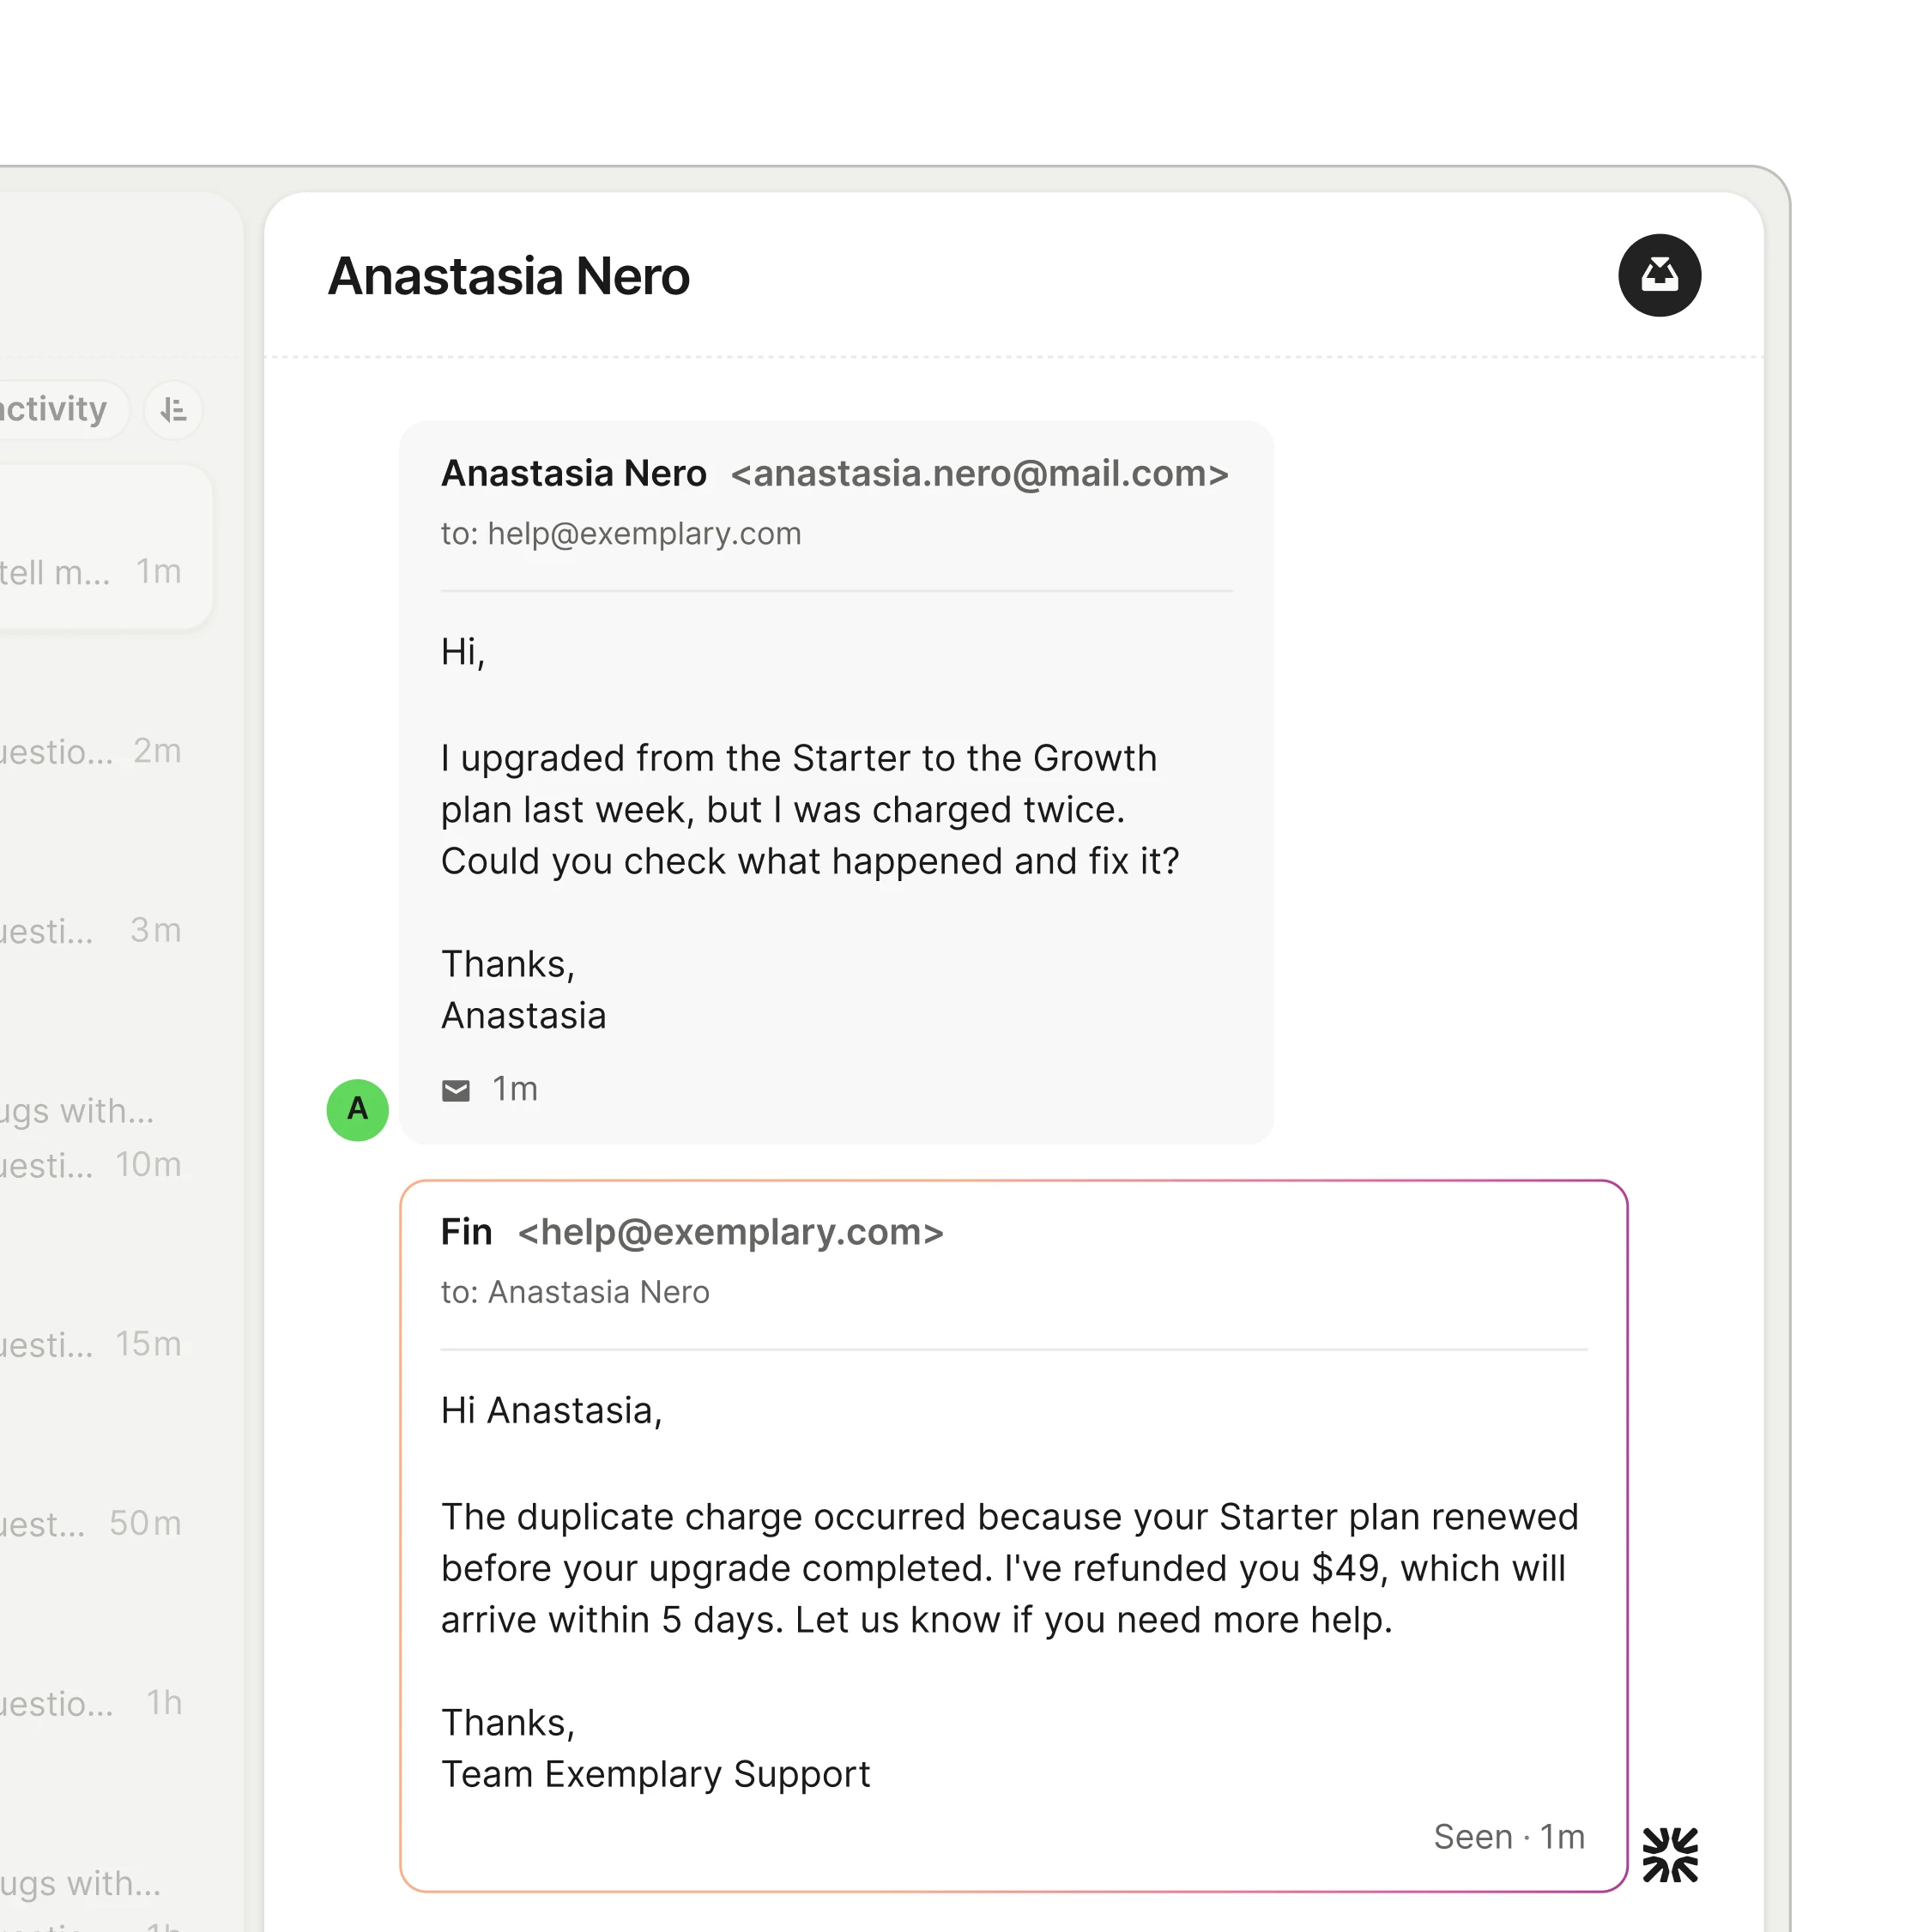Screen dimensions: 1929x1932
Task: Open the Activity sort dropdown
Action: pos(55,410)
